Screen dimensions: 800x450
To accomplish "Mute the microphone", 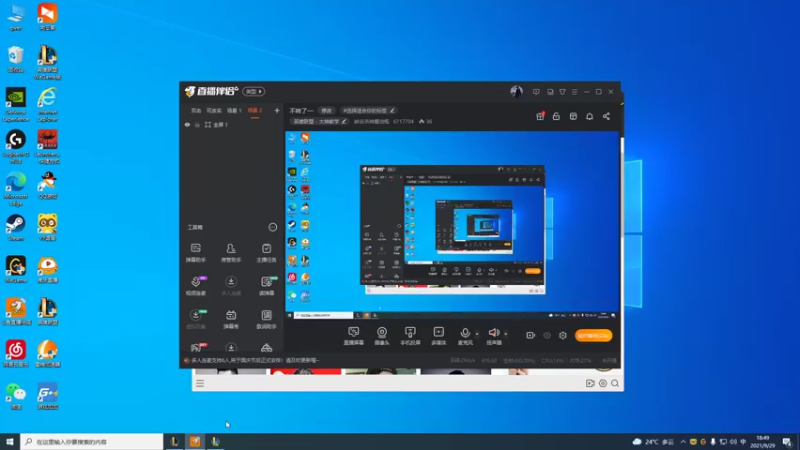I will point(465,336).
